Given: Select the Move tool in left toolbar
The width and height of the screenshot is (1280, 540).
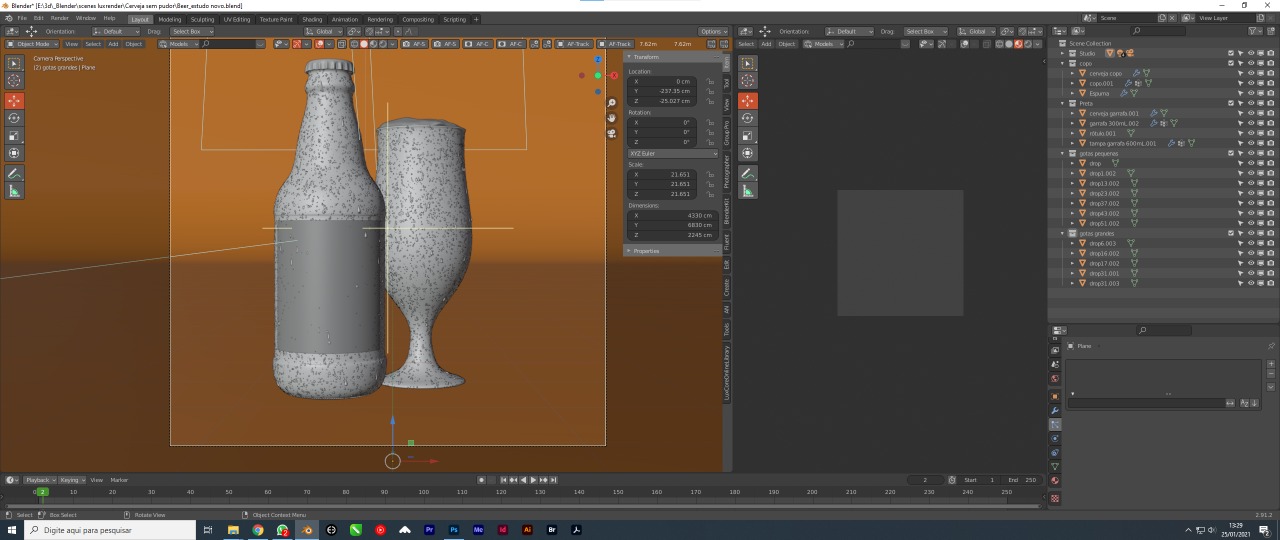Looking at the screenshot, I should click(x=14, y=100).
